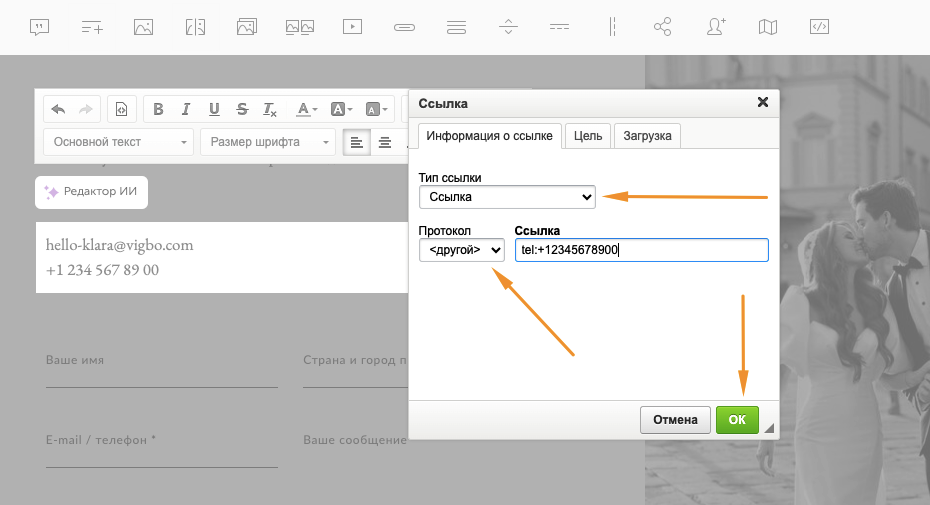
Task: Select the single image block icon
Action: pyautogui.click(x=143, y=27)
